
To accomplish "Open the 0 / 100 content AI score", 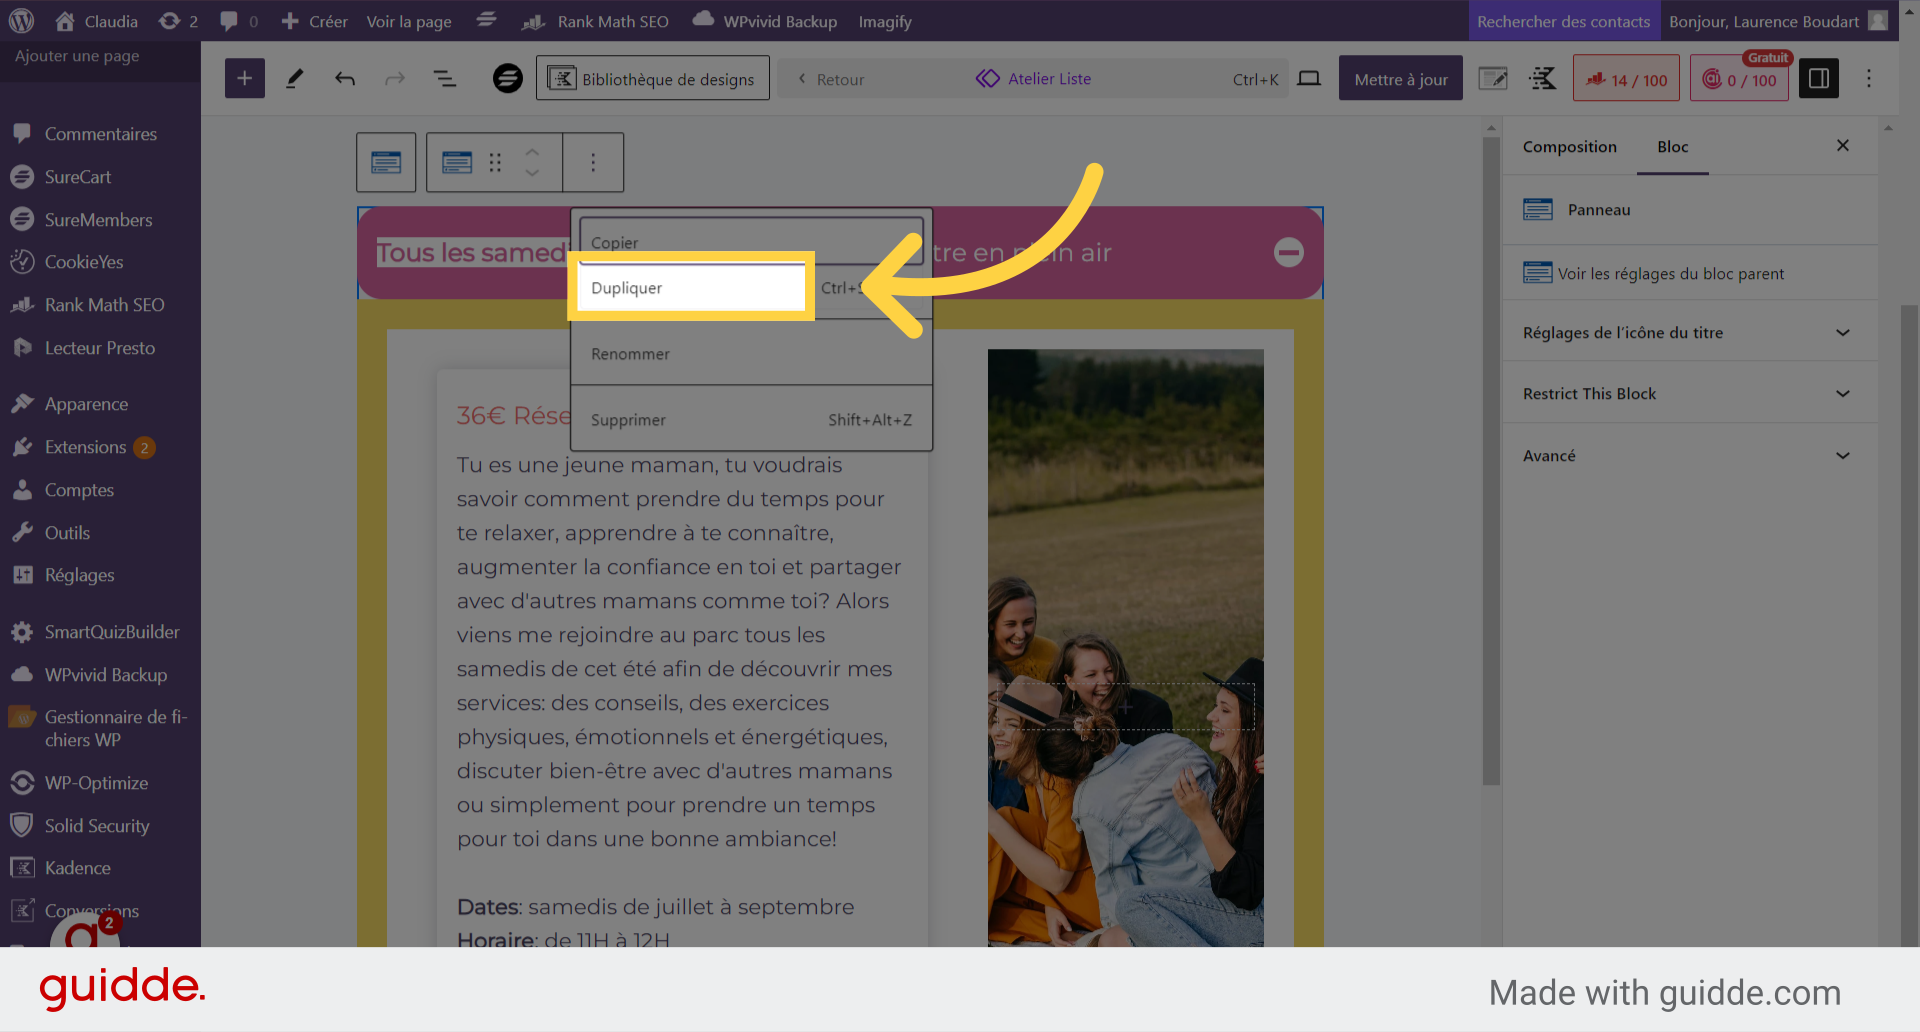I will click(1739, 79).
